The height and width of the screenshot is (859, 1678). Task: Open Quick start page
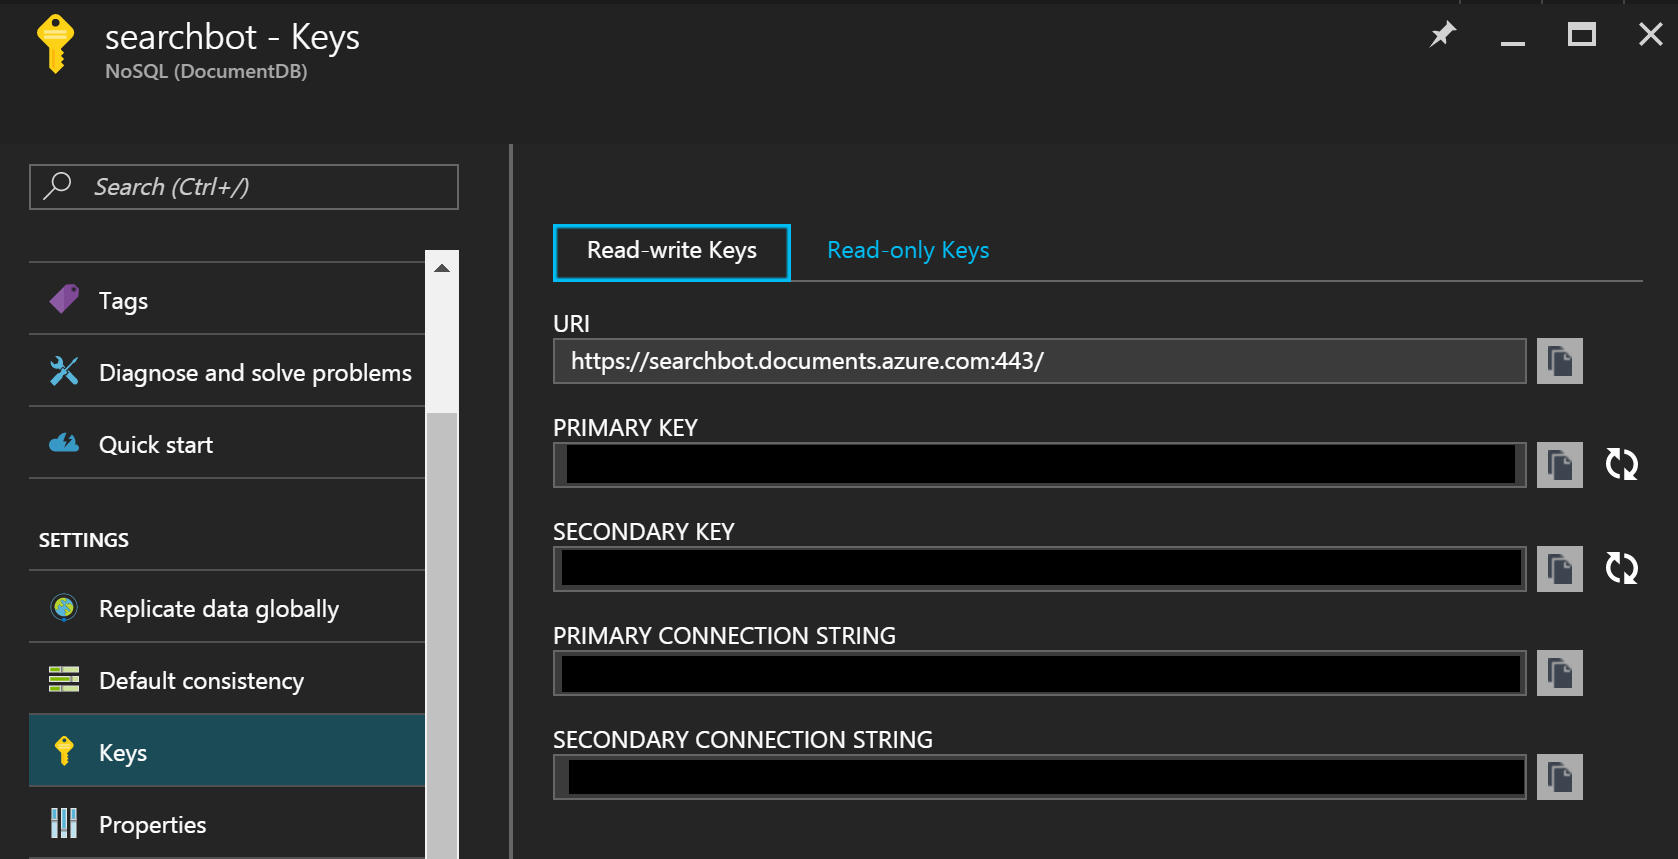tap(227, 443)
